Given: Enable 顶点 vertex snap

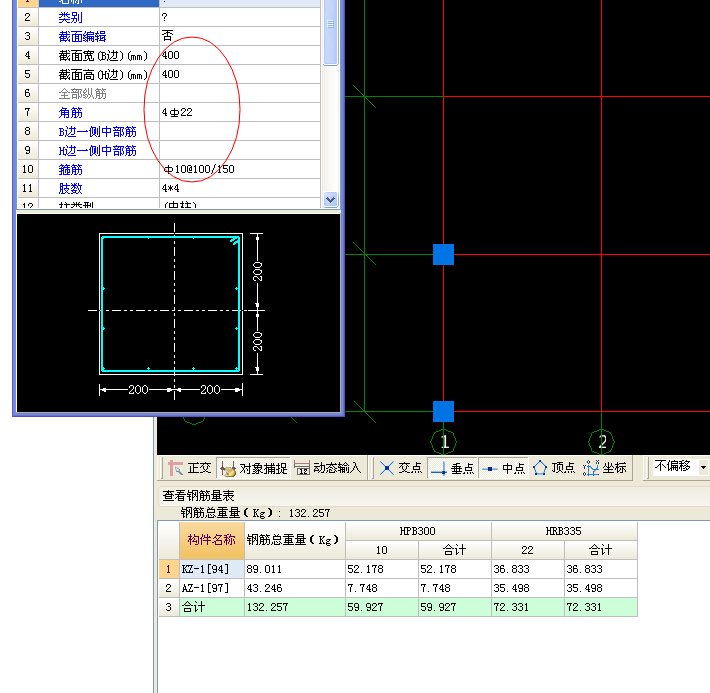Looking at the screenshot, I should (554, 468).
